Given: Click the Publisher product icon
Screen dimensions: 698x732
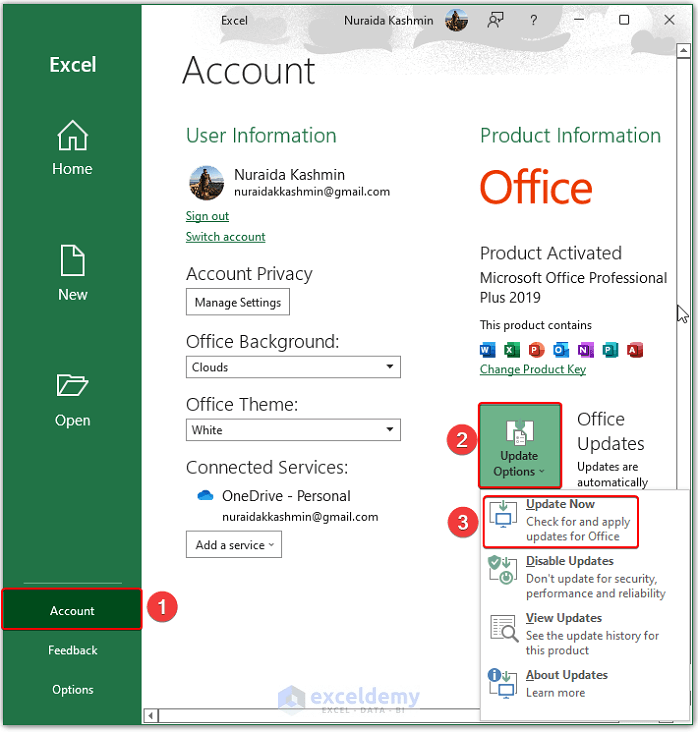Looking at the screenshot, I should click(610, 350).
